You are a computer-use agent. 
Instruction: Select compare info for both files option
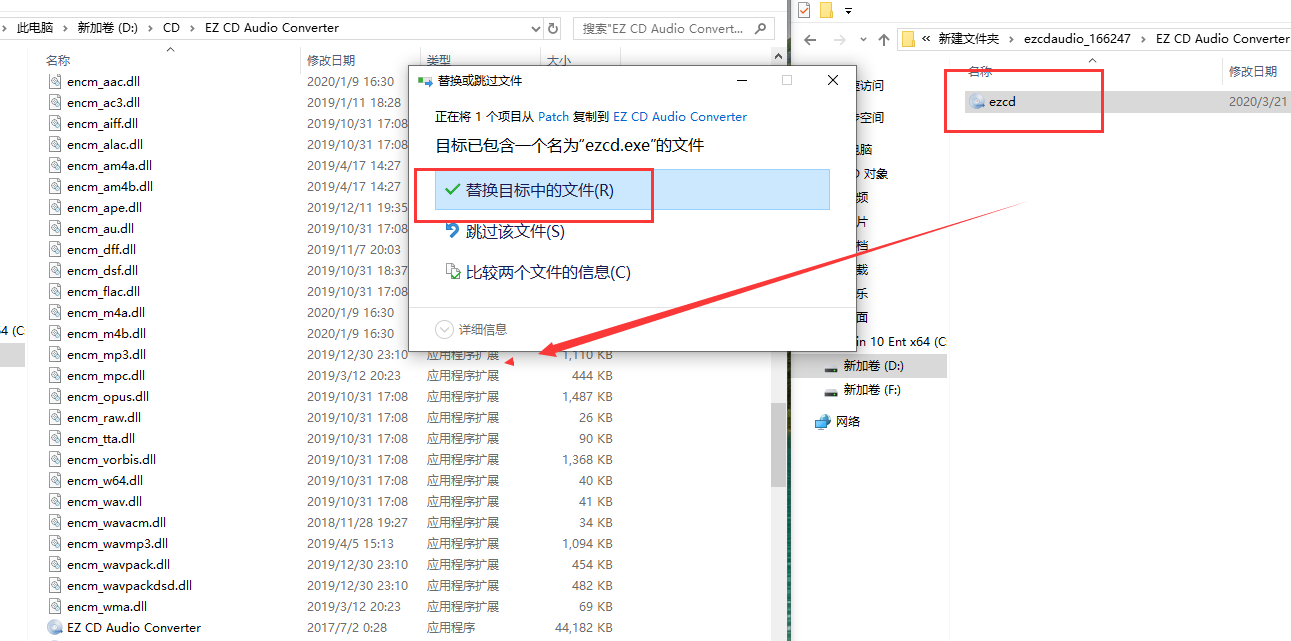point(538,272)
